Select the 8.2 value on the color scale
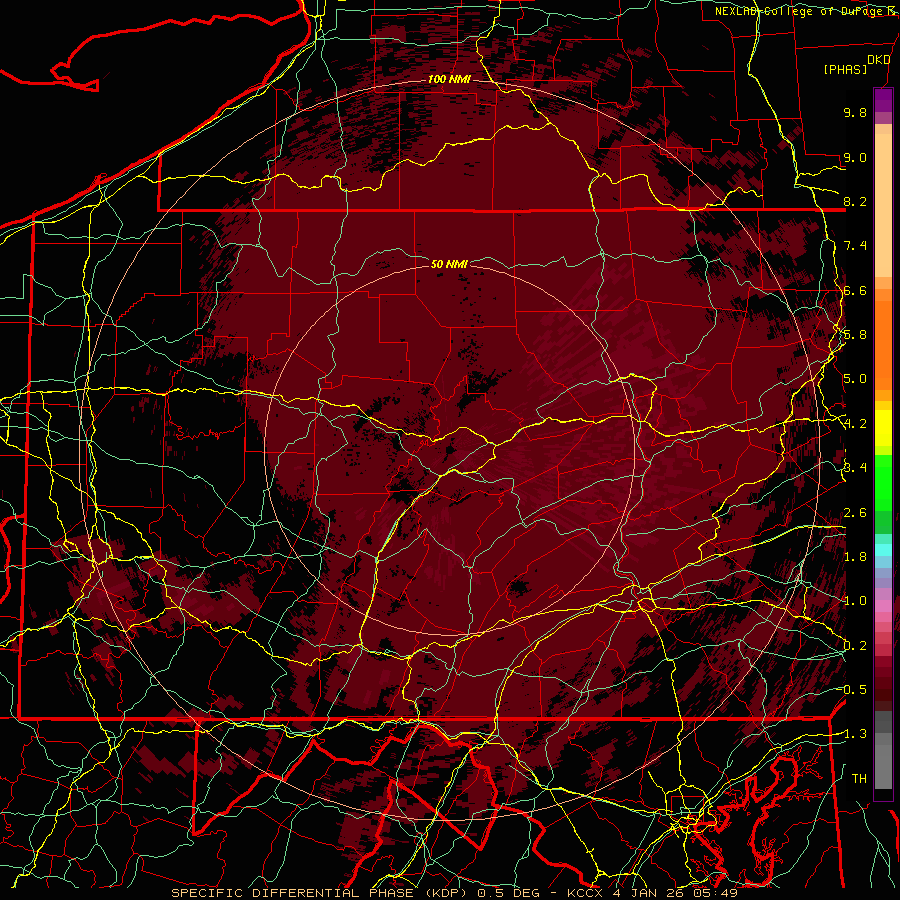 [x=855, y=201]
